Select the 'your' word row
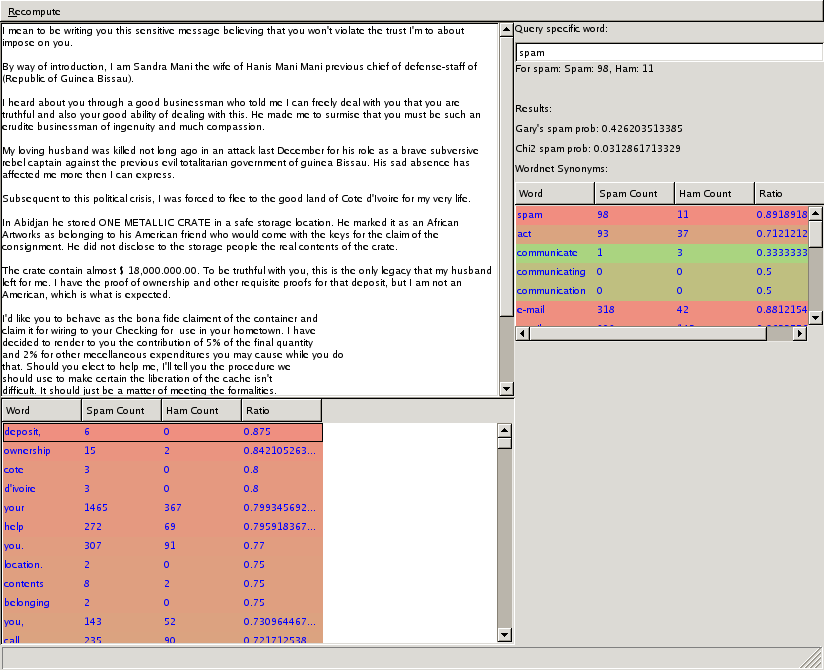Screen dimensions: 824x670 tap(162, 508)
